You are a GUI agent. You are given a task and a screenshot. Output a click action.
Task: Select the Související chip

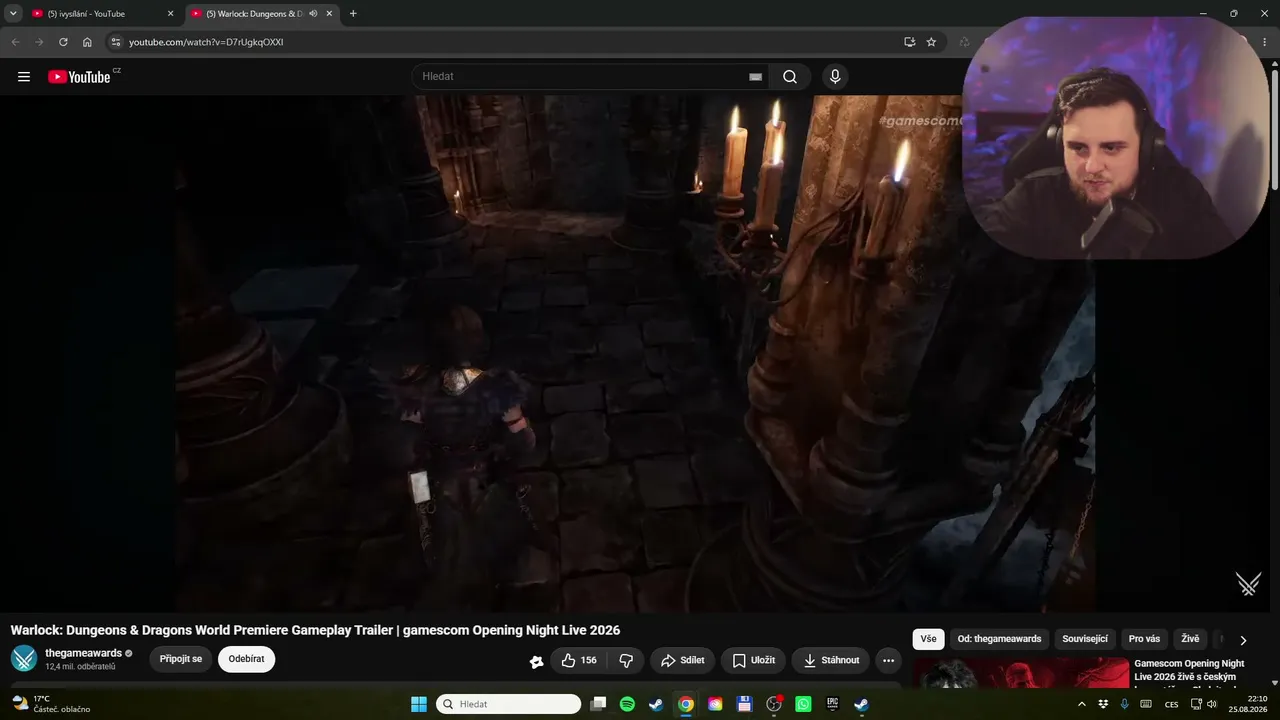[x=1085, y=639]
